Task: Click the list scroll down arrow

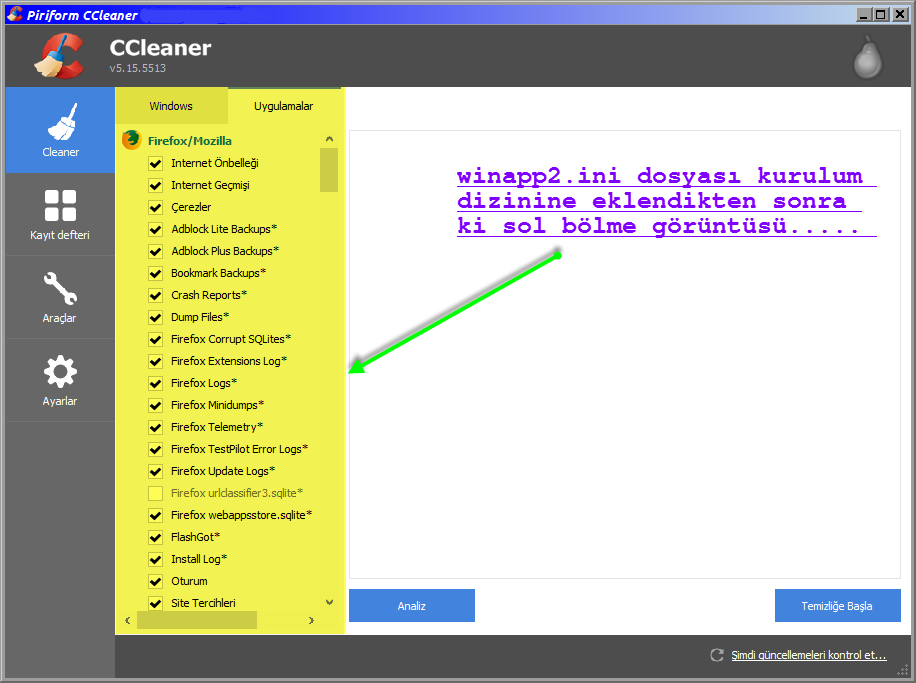Action: [329, 602]
